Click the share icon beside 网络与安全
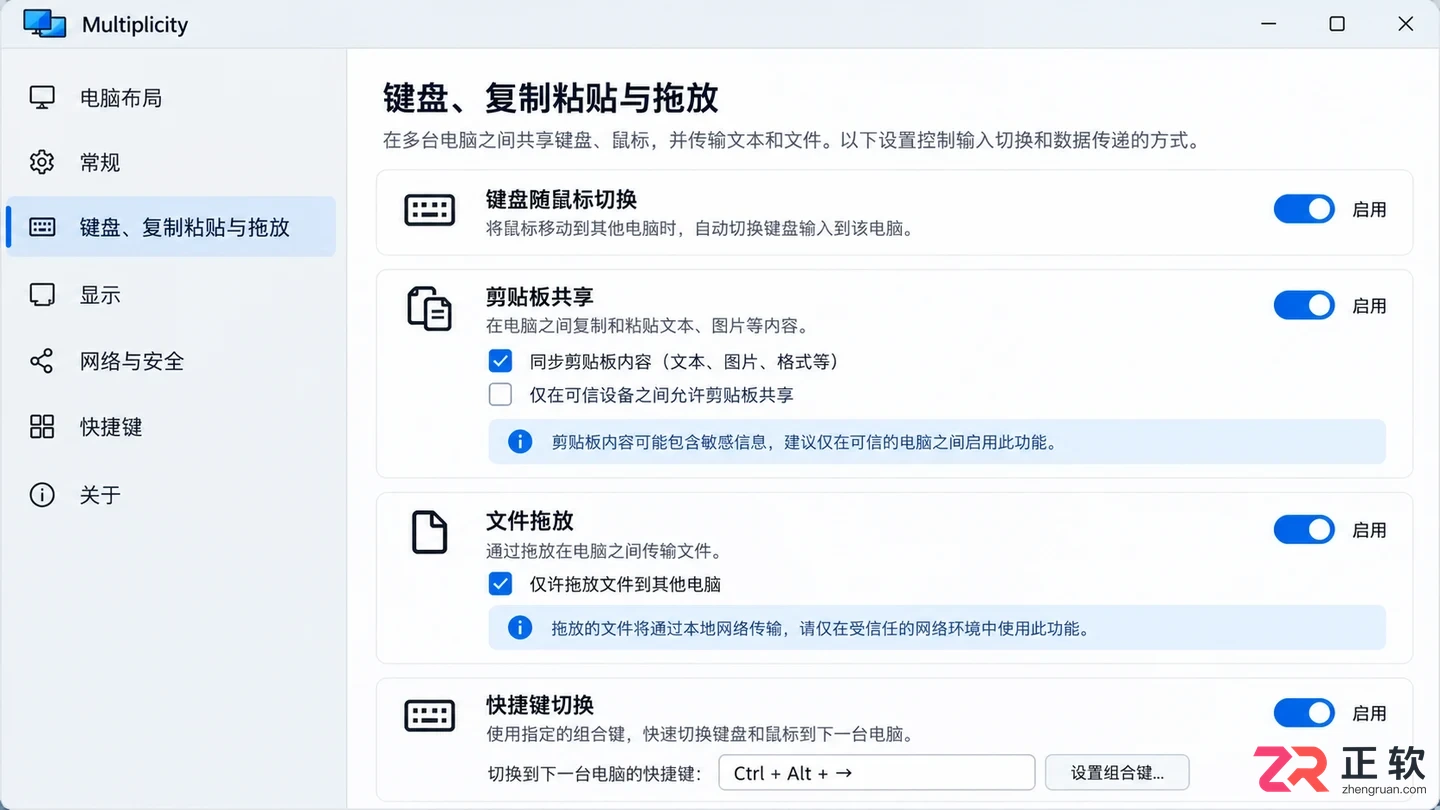 [x=42, y=361]
